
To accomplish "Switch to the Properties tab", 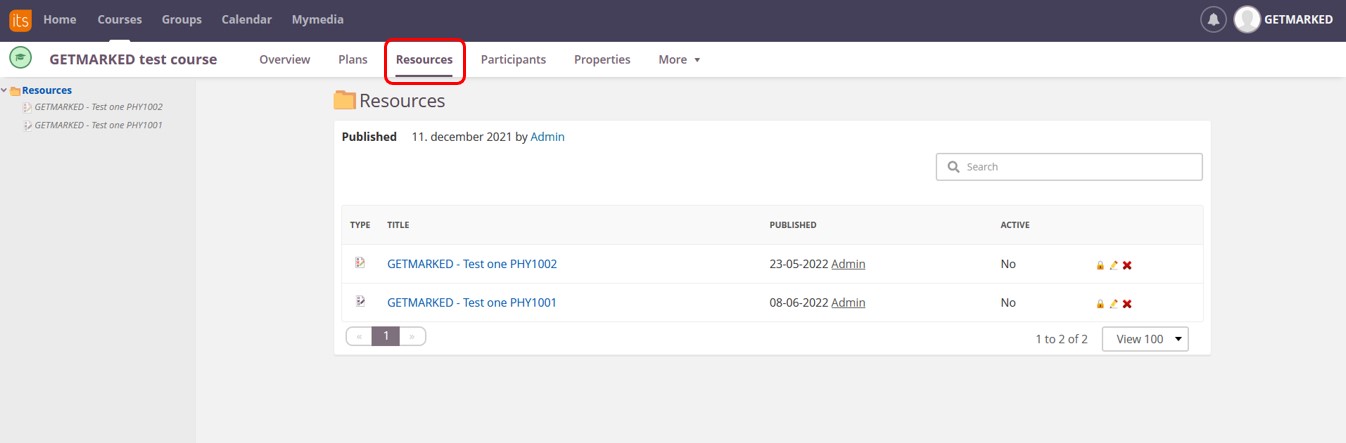I will (602, 60).
